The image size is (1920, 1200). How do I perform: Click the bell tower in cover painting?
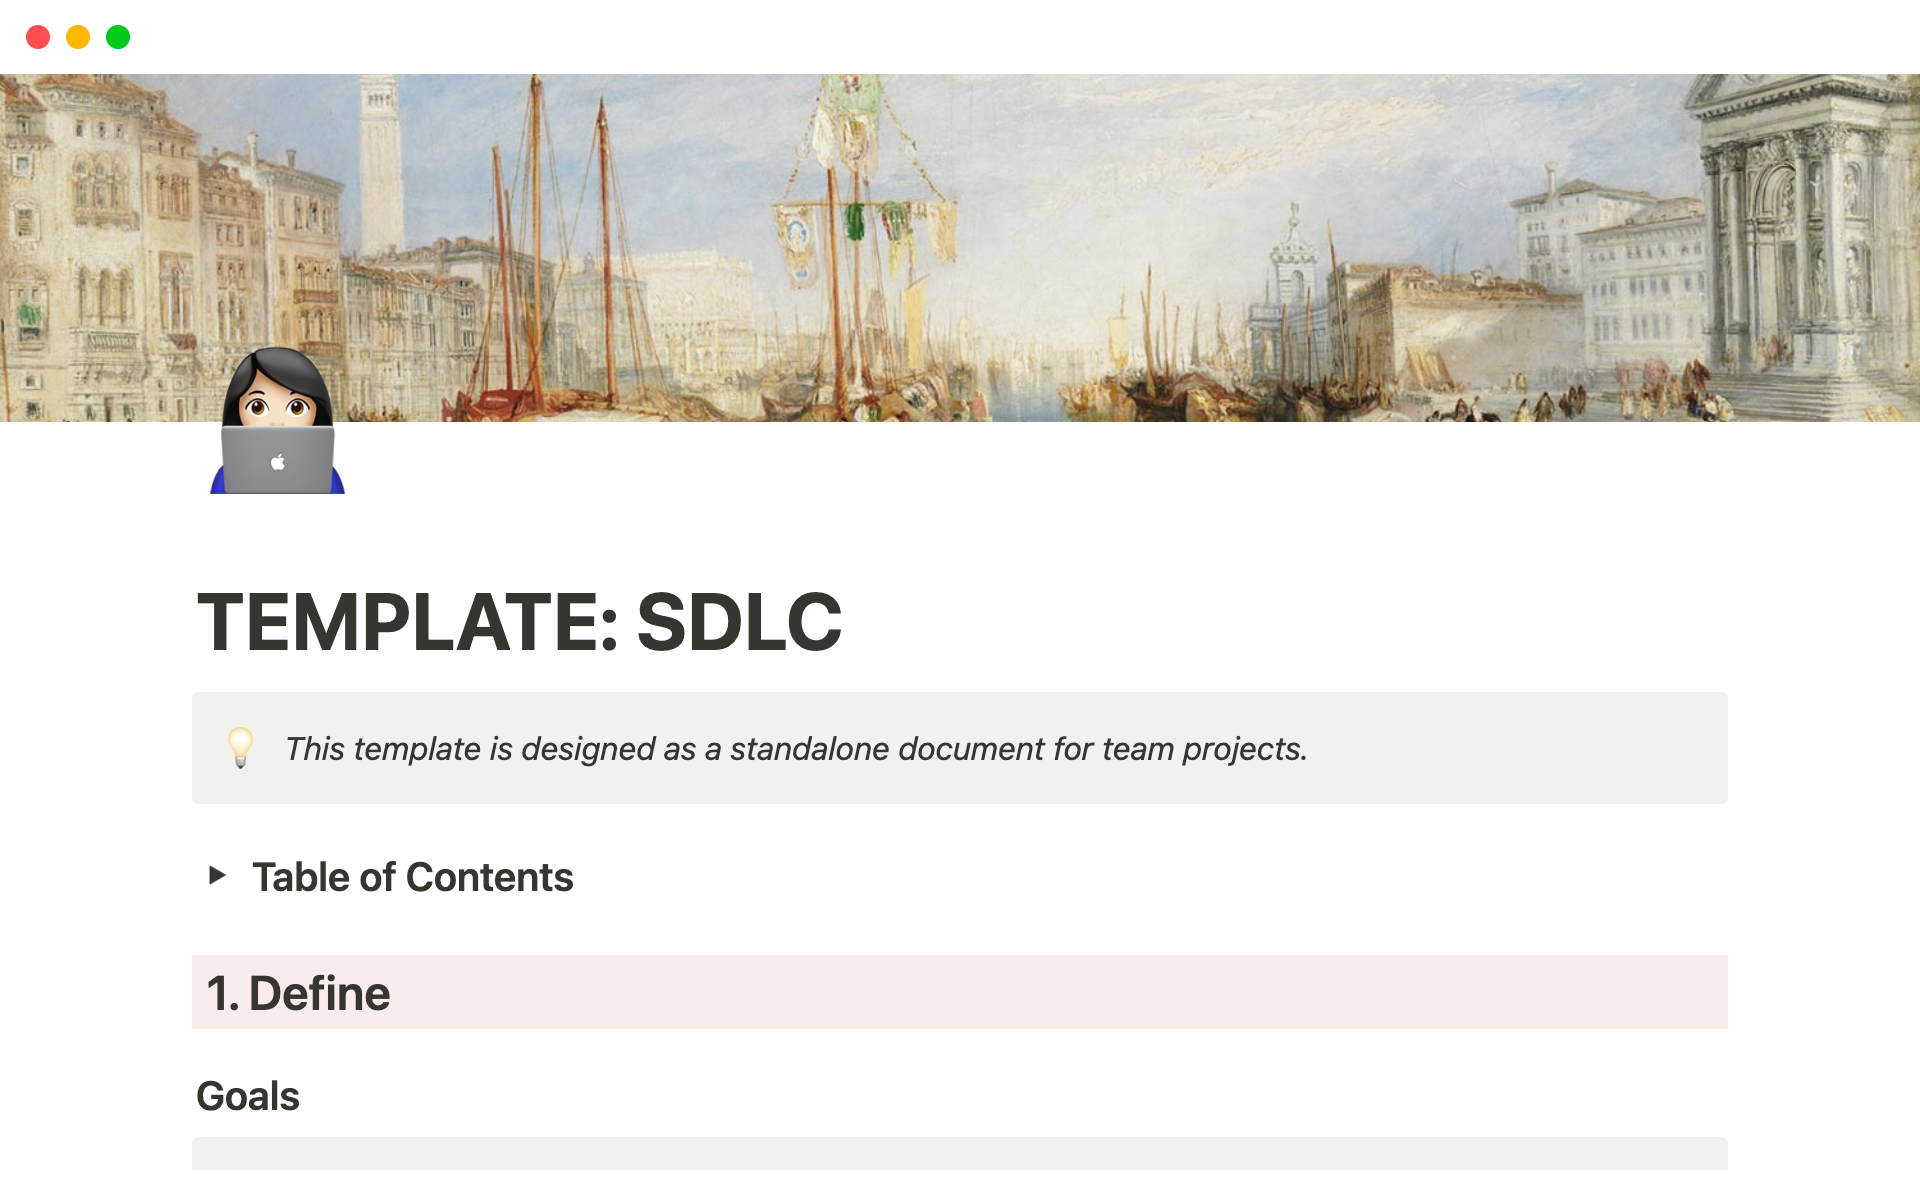click(380, 160)
